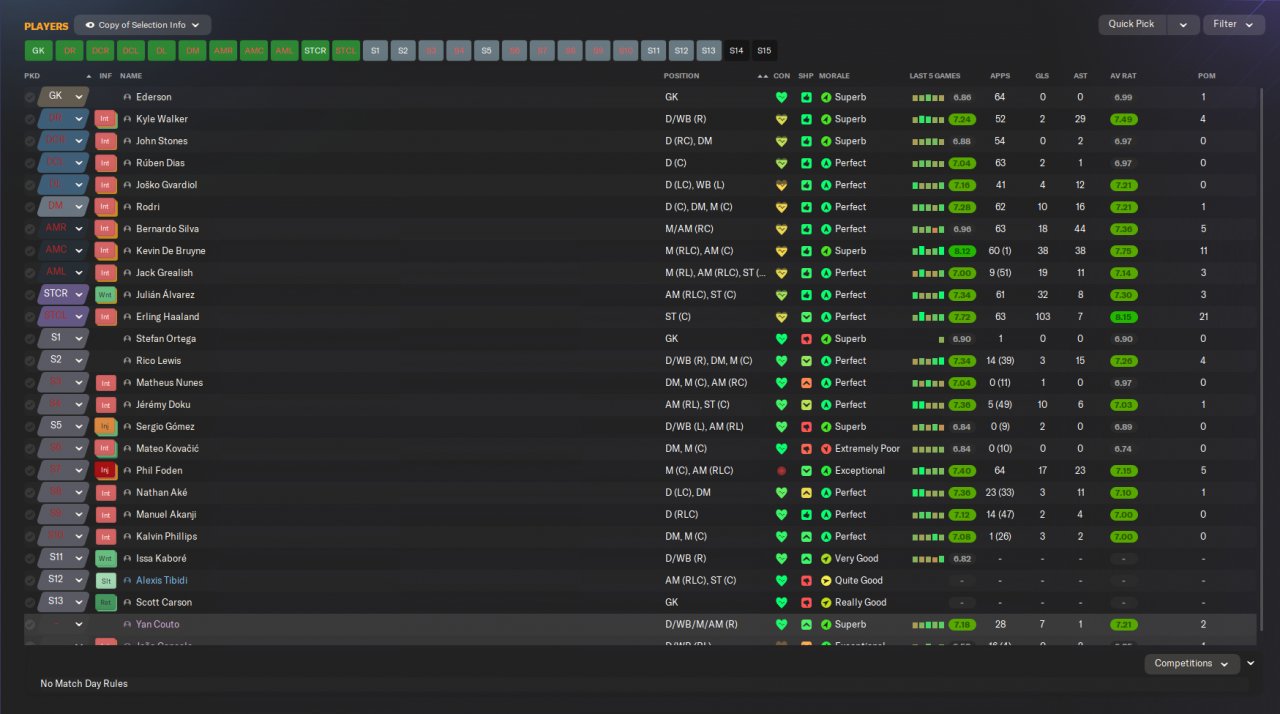Click Ederson's condition heart icon
The image size is (1280, 714).
tap(781, 97)
